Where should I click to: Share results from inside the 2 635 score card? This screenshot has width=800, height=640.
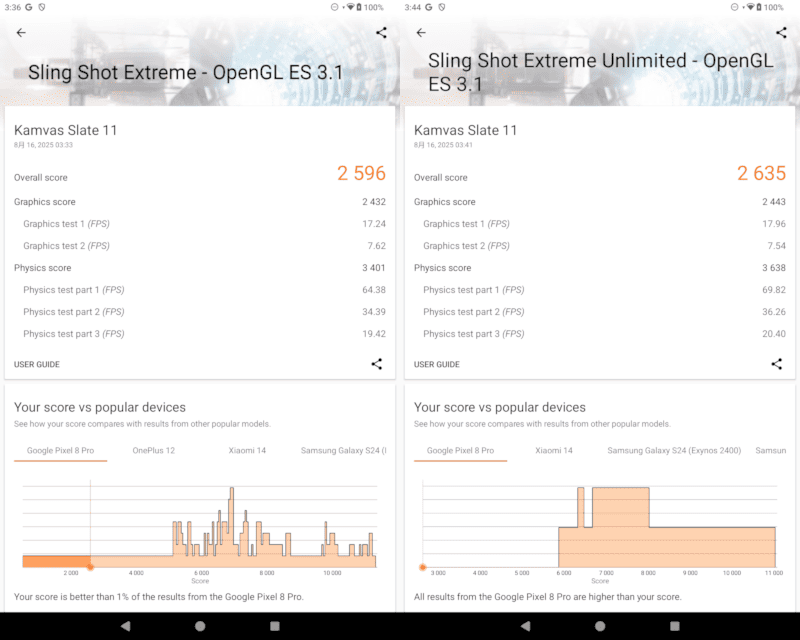coord(777,364)
